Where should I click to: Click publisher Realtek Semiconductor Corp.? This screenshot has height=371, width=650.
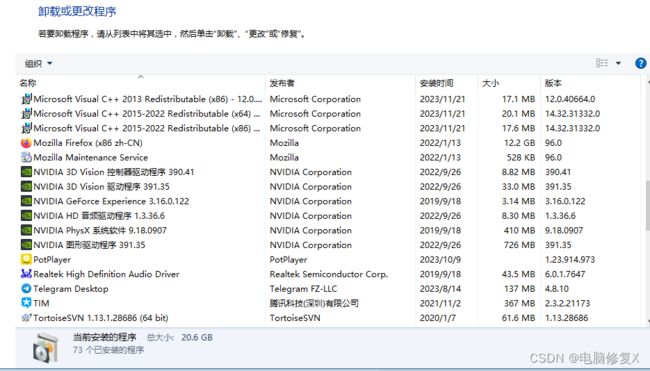click(329, 274)
